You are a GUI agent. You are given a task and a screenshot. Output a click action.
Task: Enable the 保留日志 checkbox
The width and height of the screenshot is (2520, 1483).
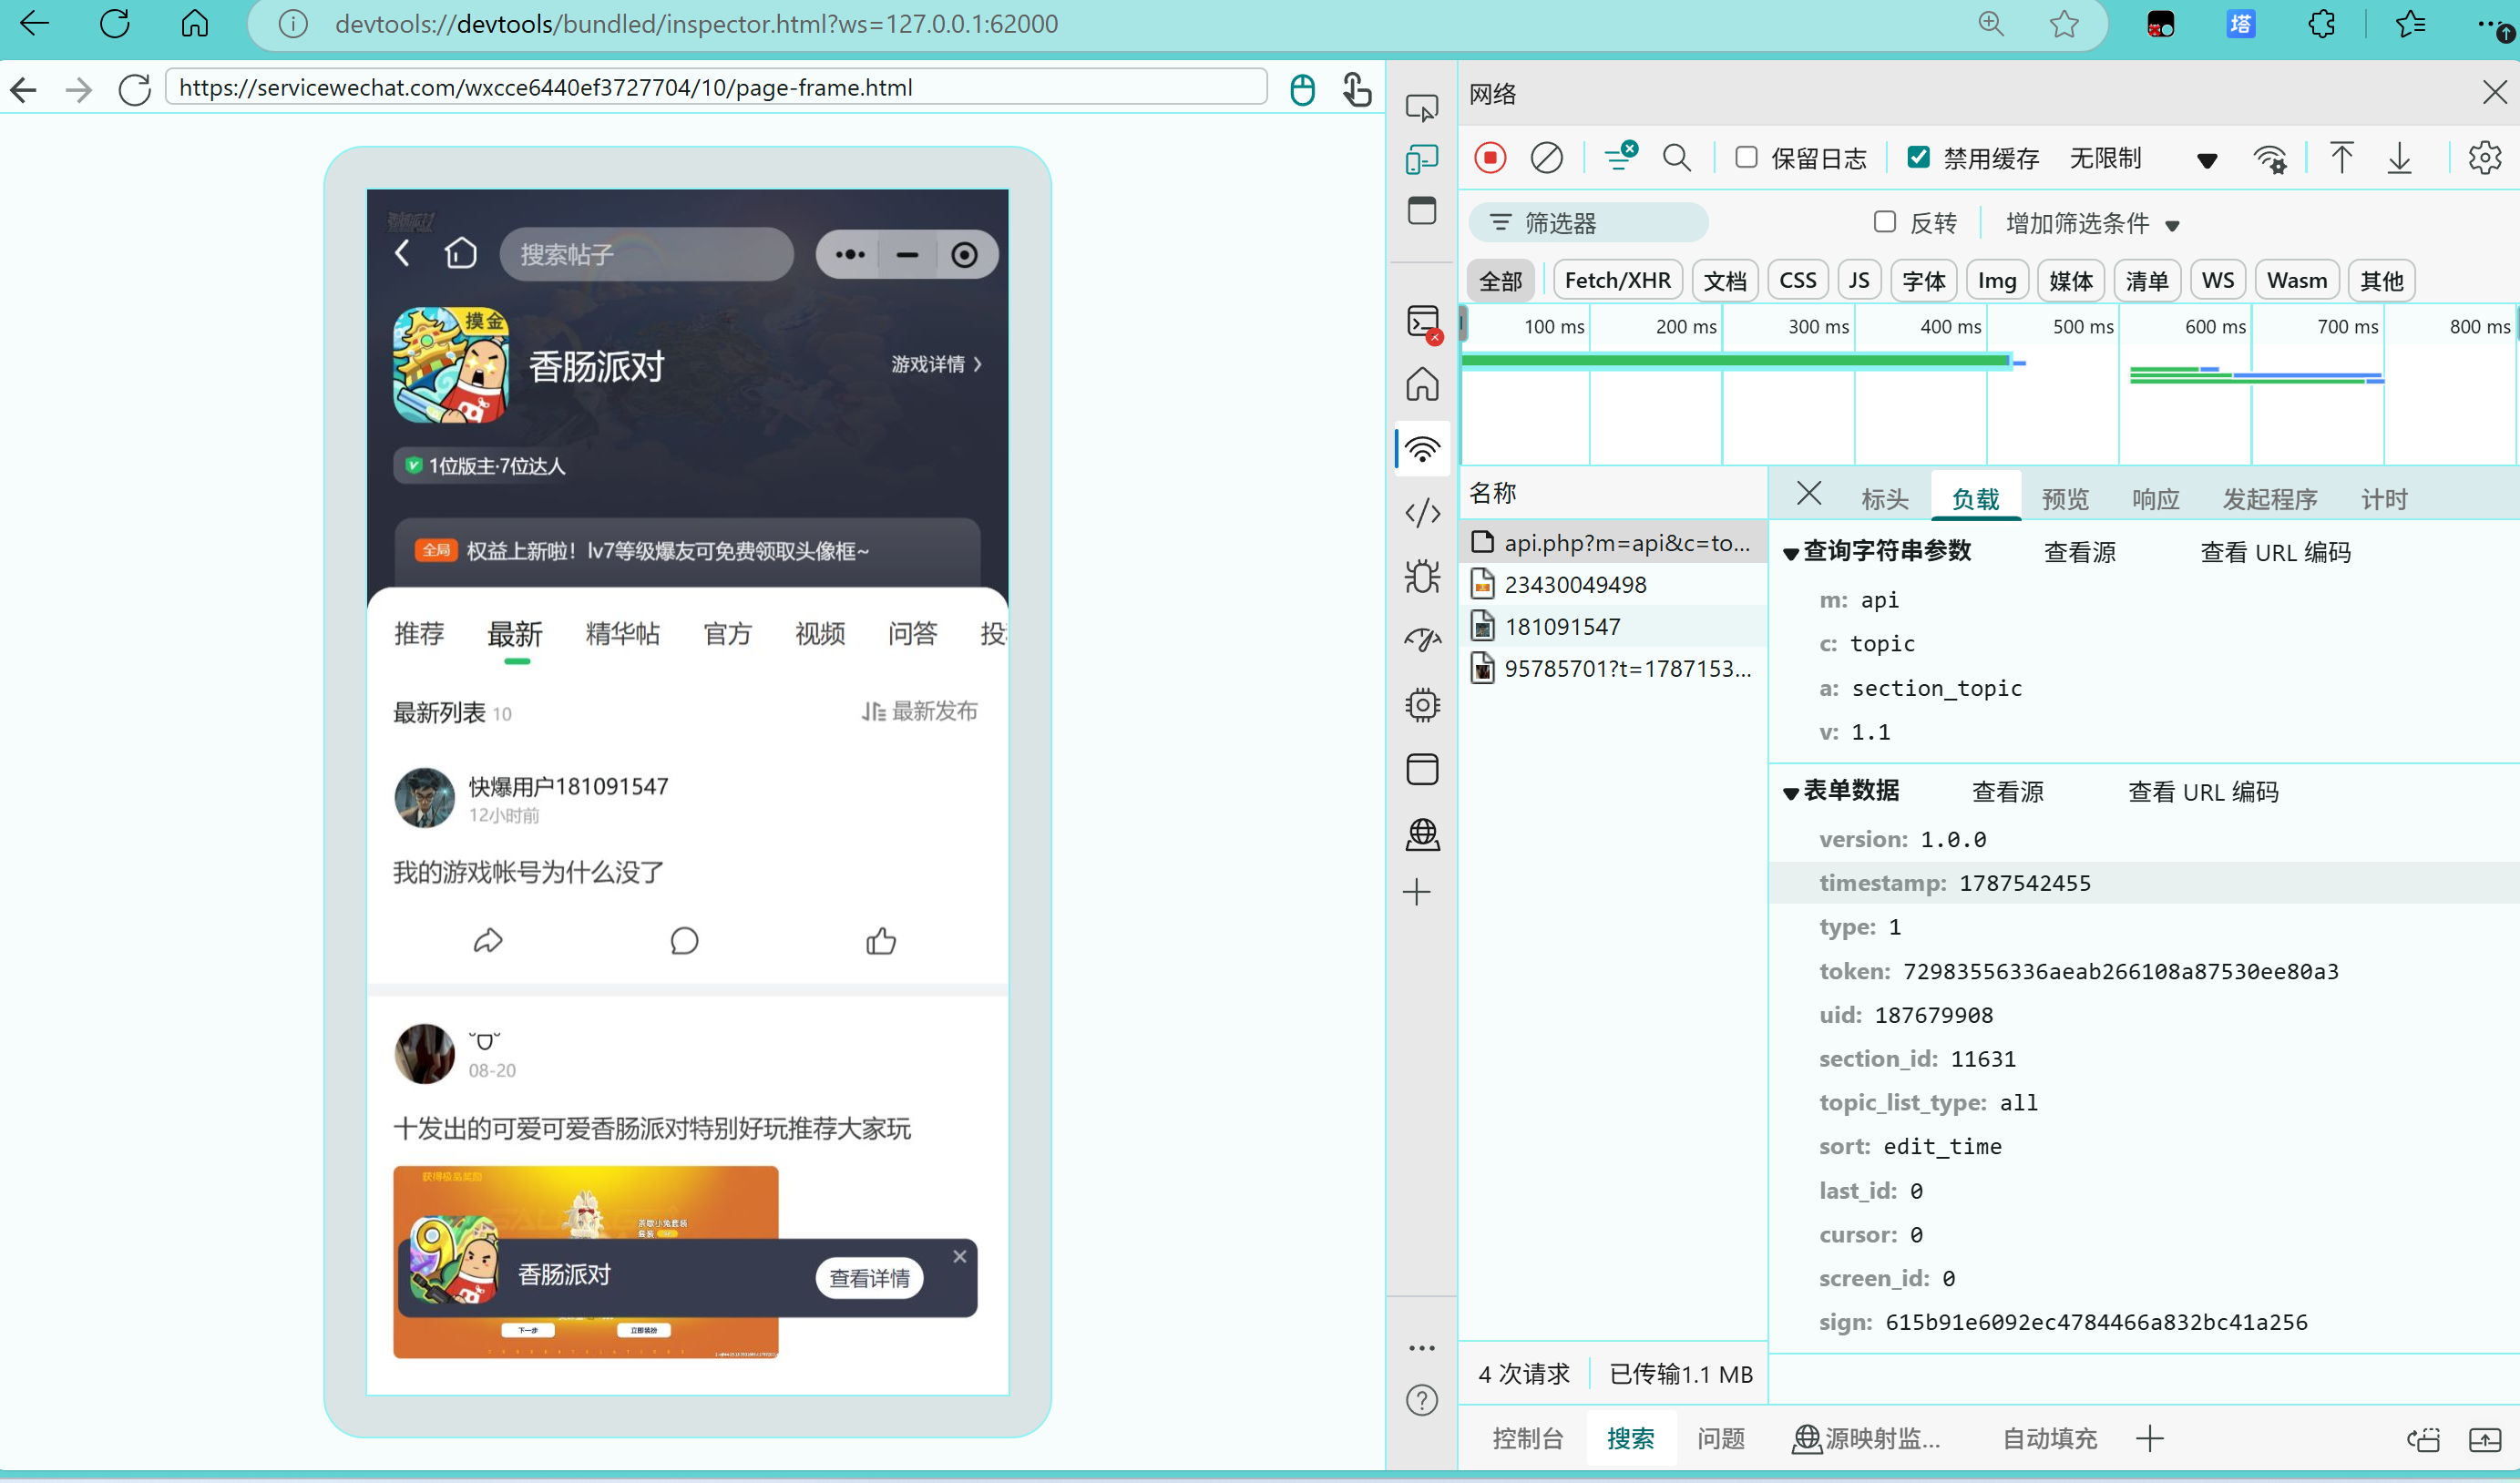[x=1746, y=157]
